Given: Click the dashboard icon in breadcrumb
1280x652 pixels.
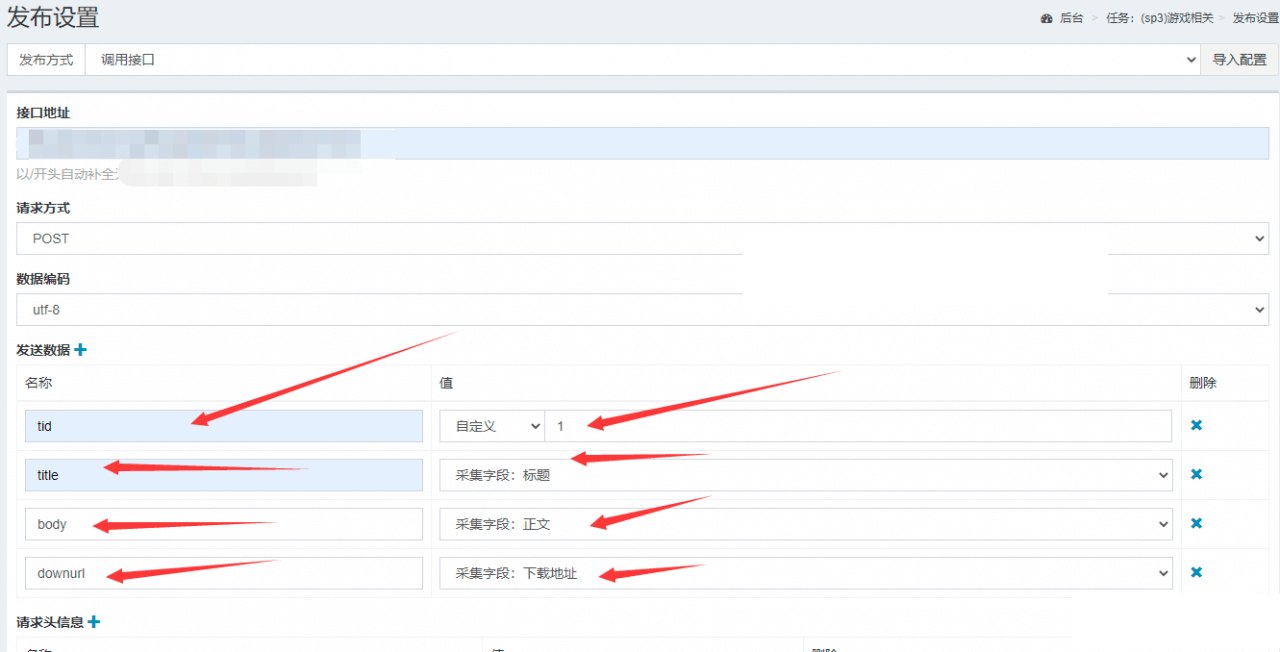Looking at the screenshot, I should point(1046,18).
